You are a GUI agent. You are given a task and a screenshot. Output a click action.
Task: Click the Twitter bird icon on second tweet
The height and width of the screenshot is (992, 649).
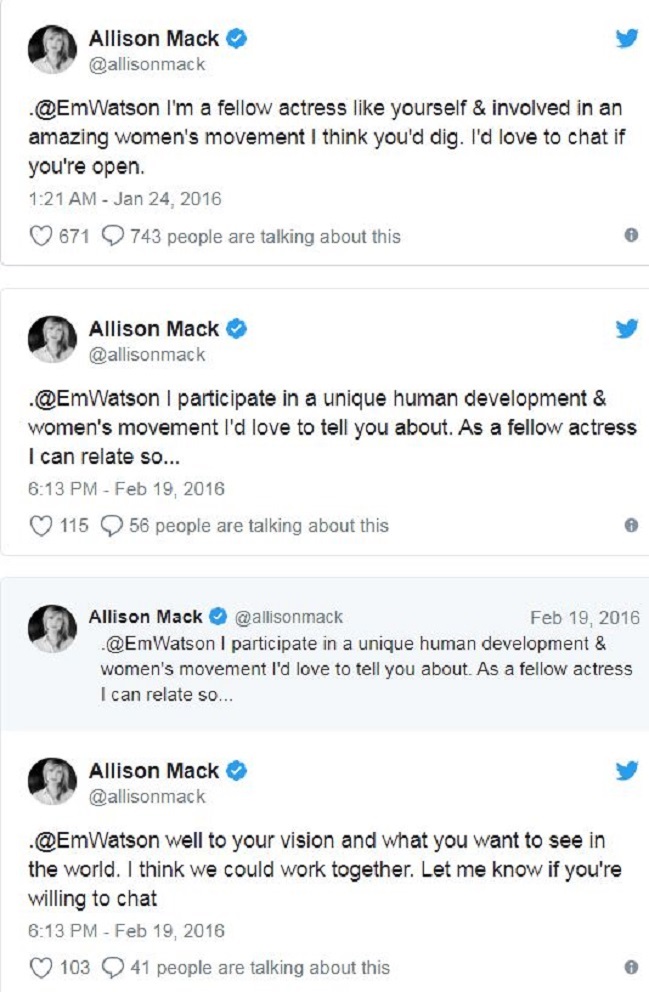[x=626, y=328]
